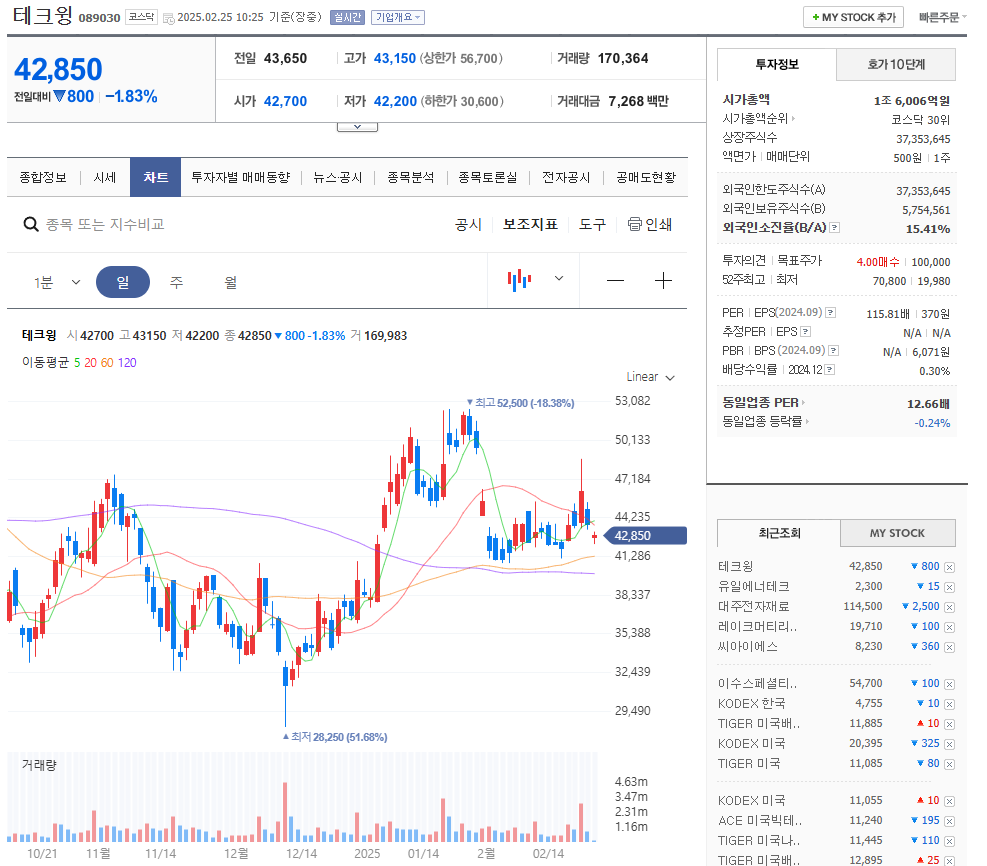Click the + MY STOCK 추가 button
This screenshot has height=866, width=987.
(x=853, y=17)
